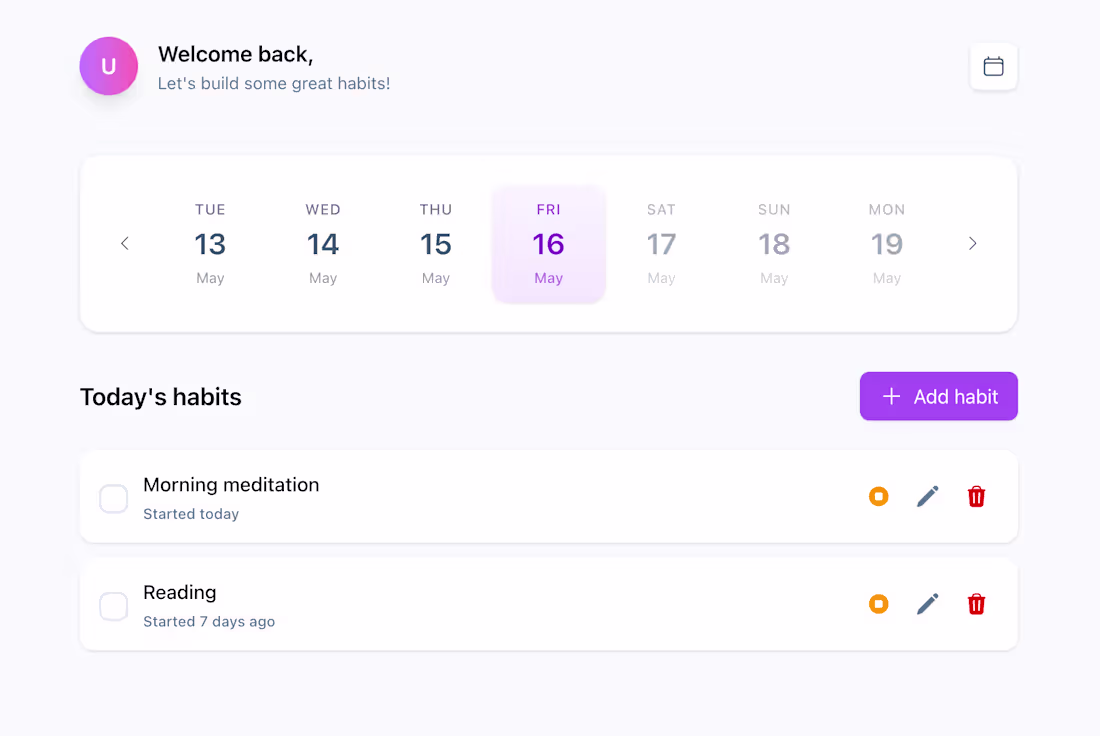1100x736 pixels.
Task: Mark Reading as done today
Action: pyautogui.click(x=113, y=606)
